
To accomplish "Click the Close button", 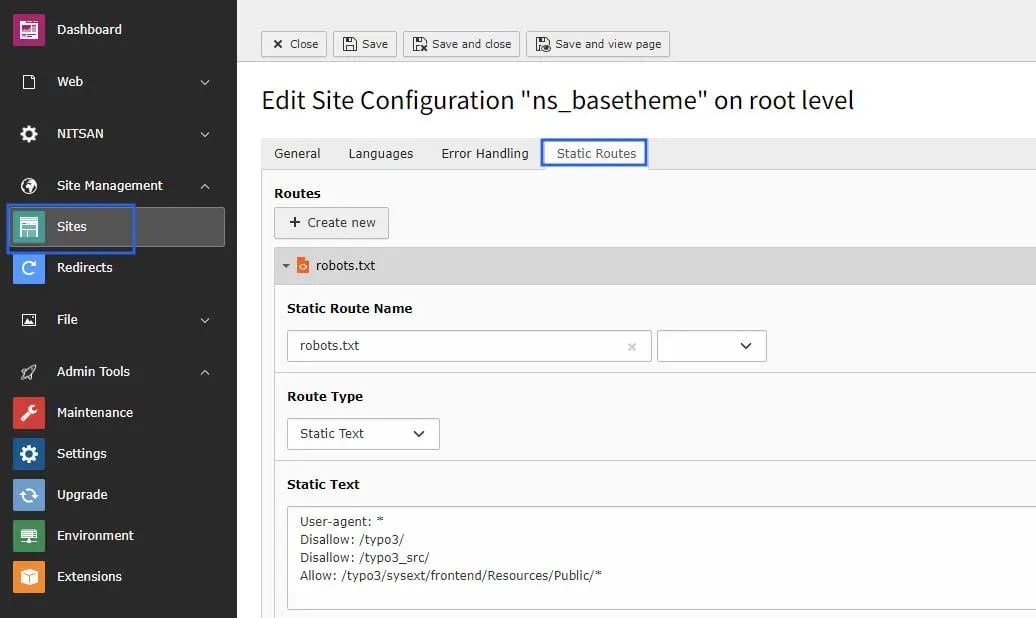I will click(294, 44).
